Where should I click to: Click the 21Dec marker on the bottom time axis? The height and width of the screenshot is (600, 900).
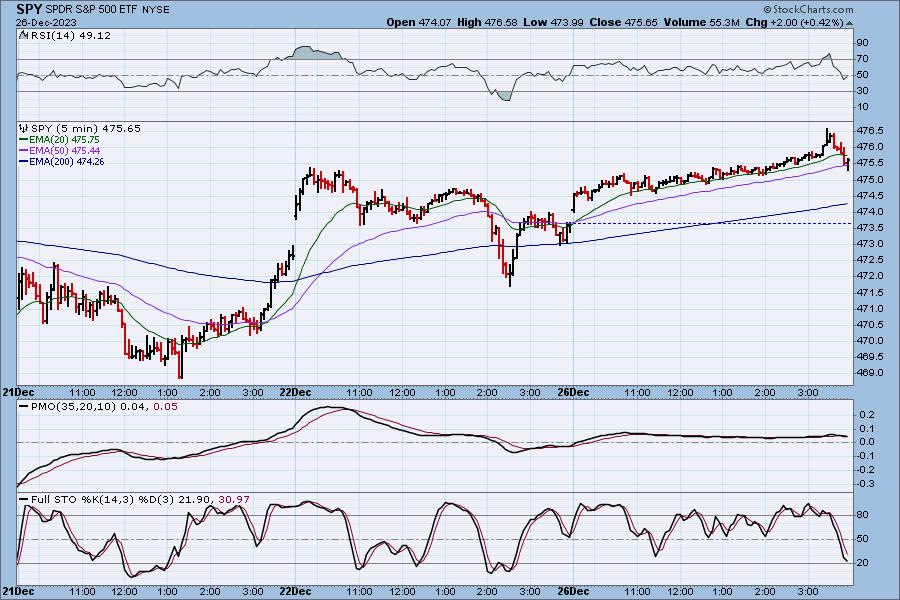pyautogui.click(x=18, y=591)
